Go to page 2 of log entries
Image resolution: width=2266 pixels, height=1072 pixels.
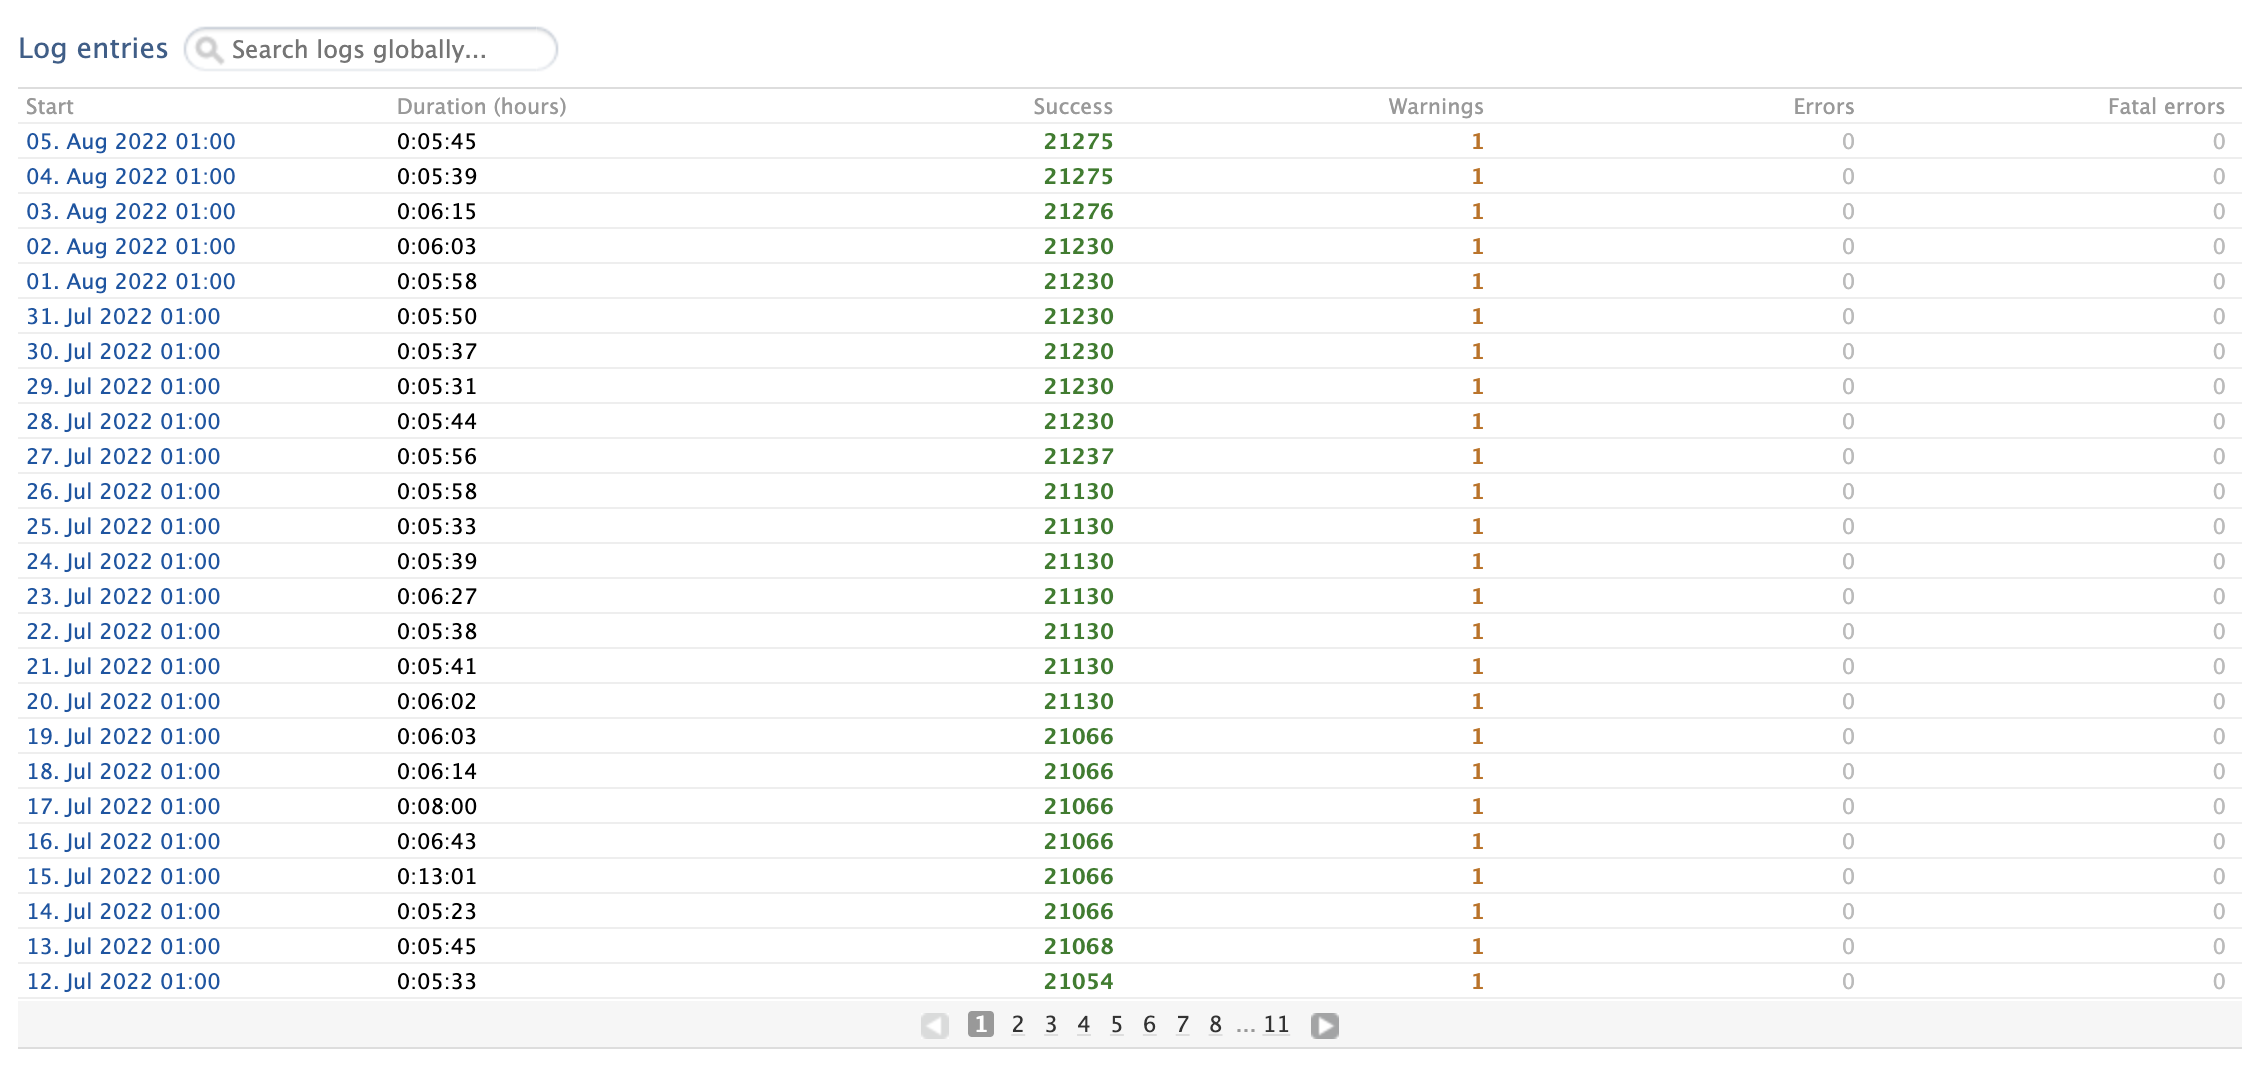[x=1017, y=1024]
